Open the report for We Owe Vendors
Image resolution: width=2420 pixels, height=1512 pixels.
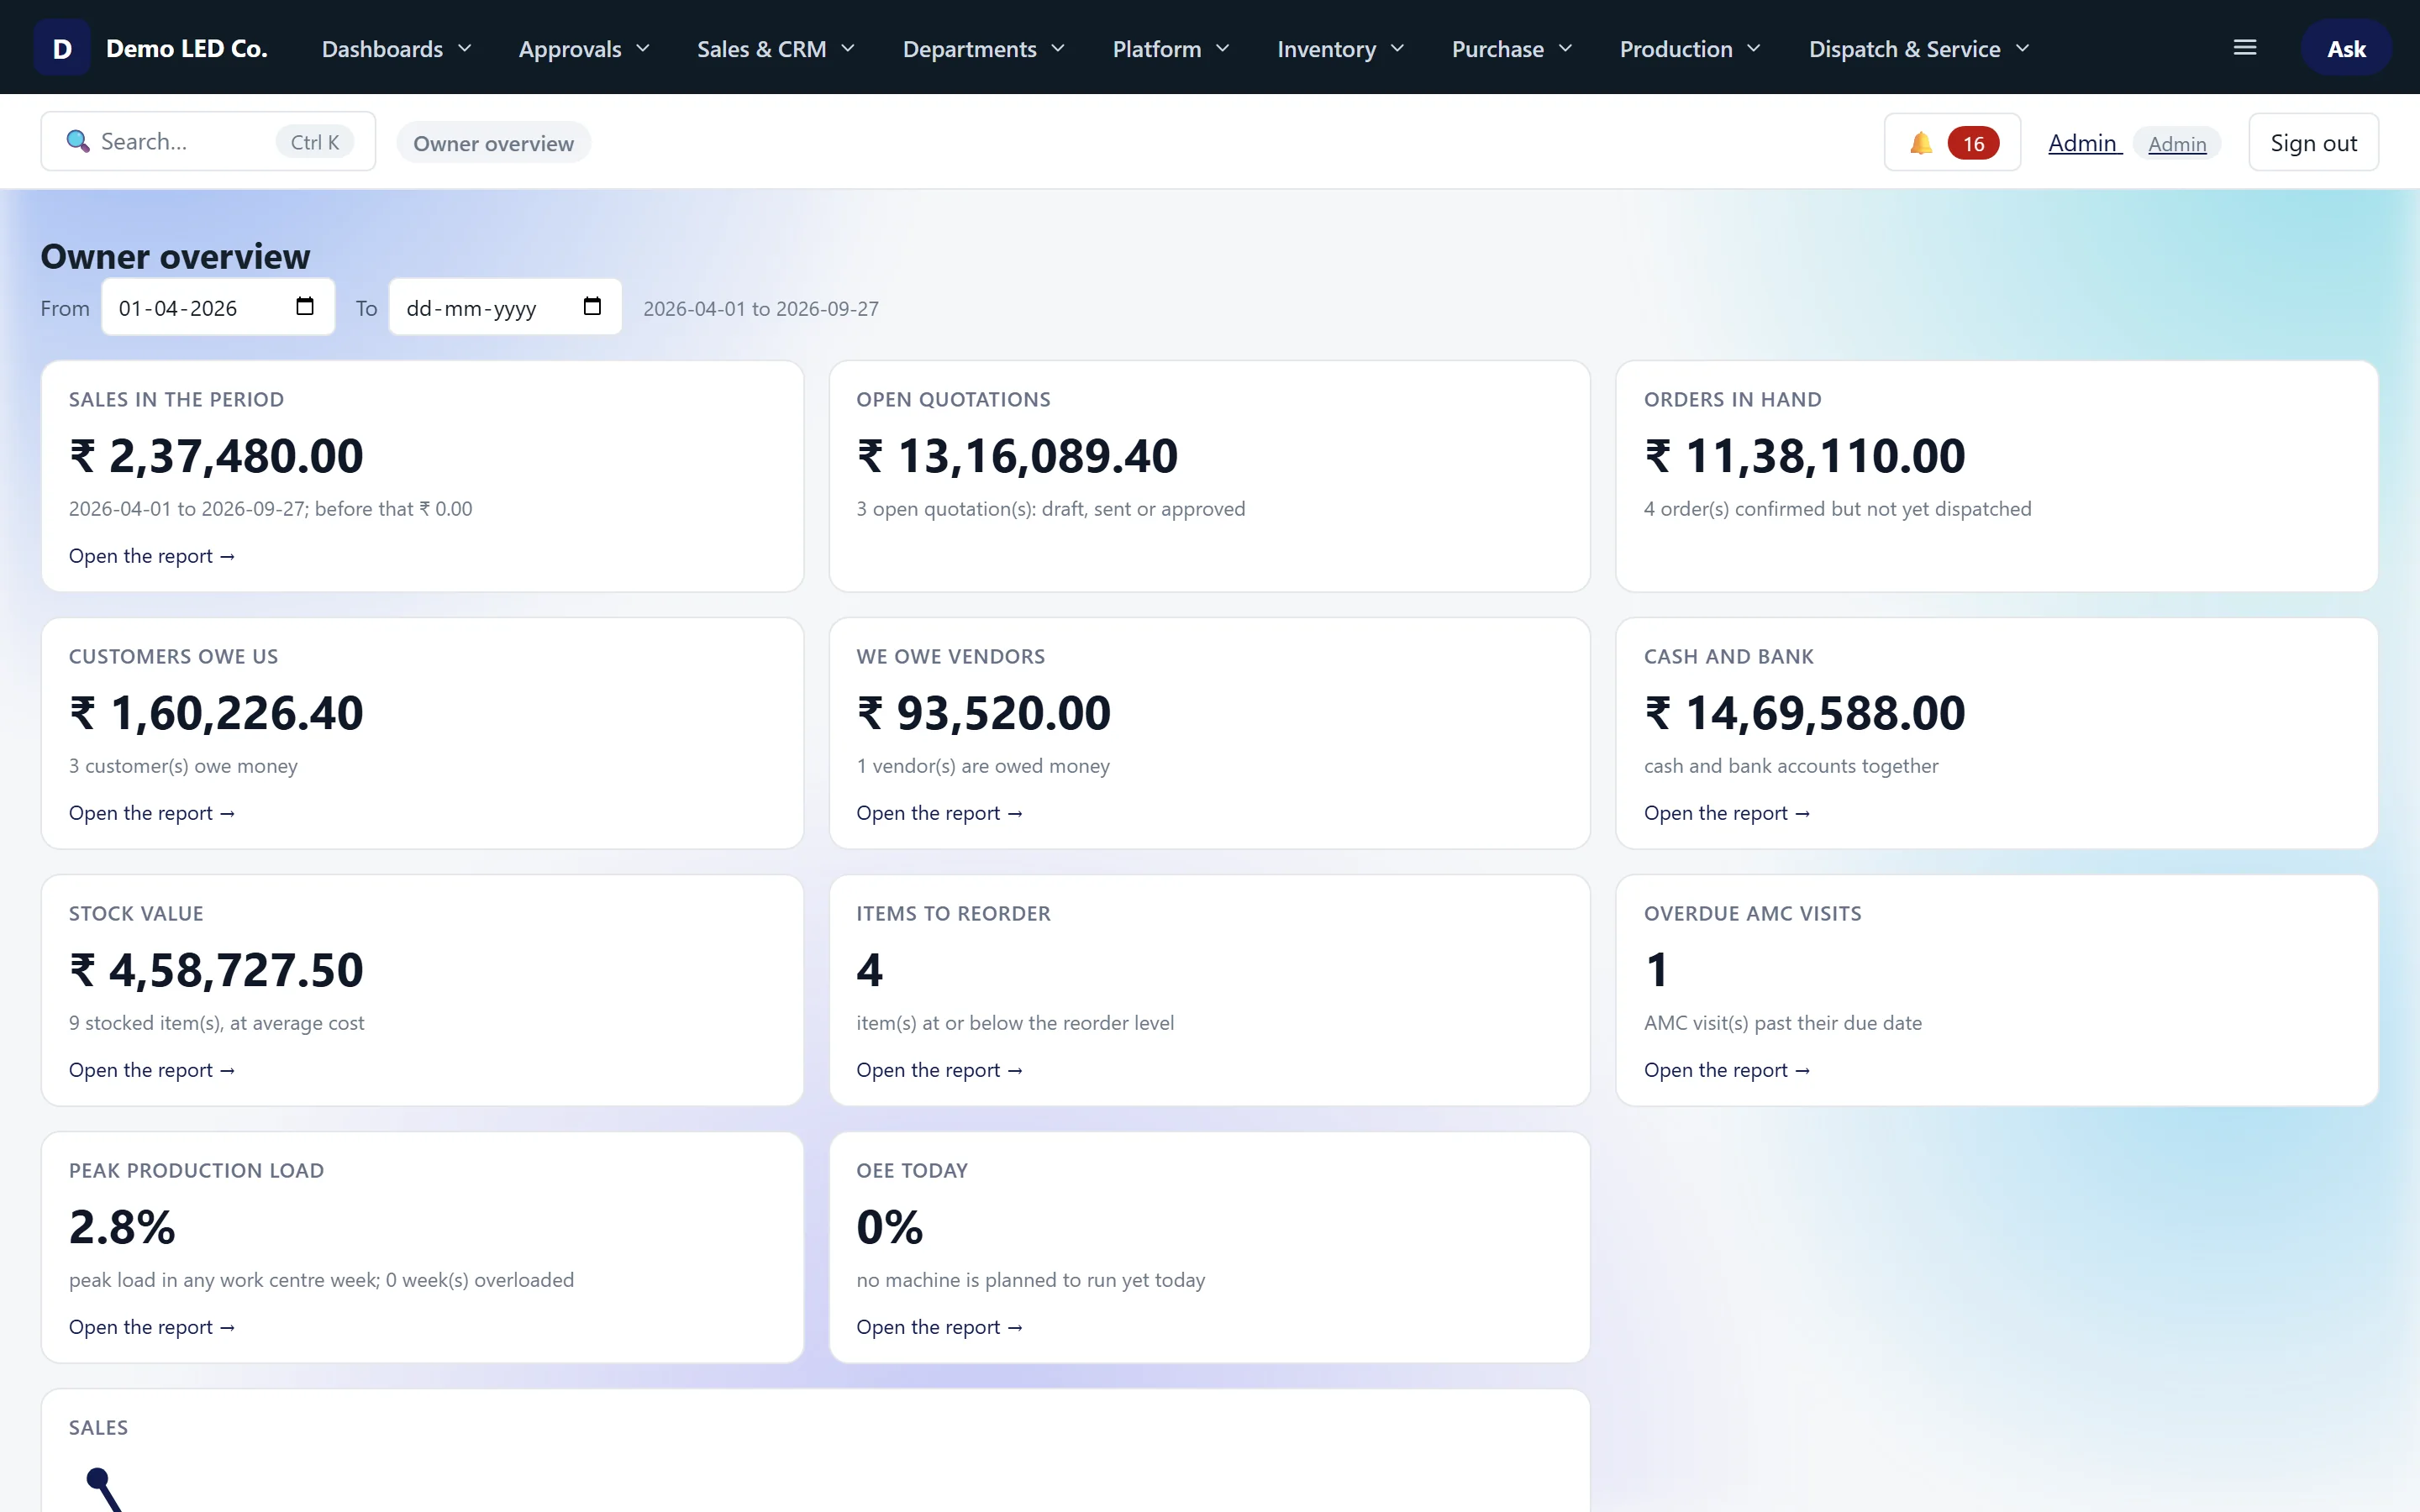point(939,813)
